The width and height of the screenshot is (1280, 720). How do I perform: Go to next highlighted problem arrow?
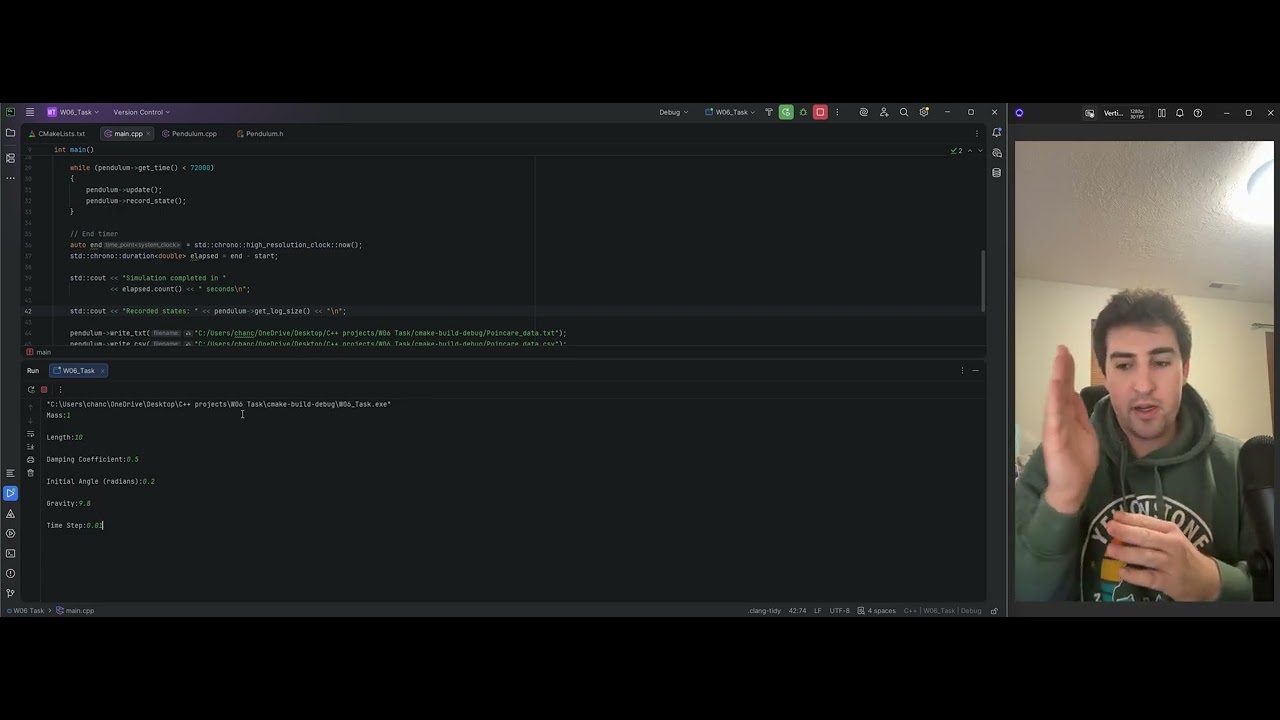coord(979,150)
